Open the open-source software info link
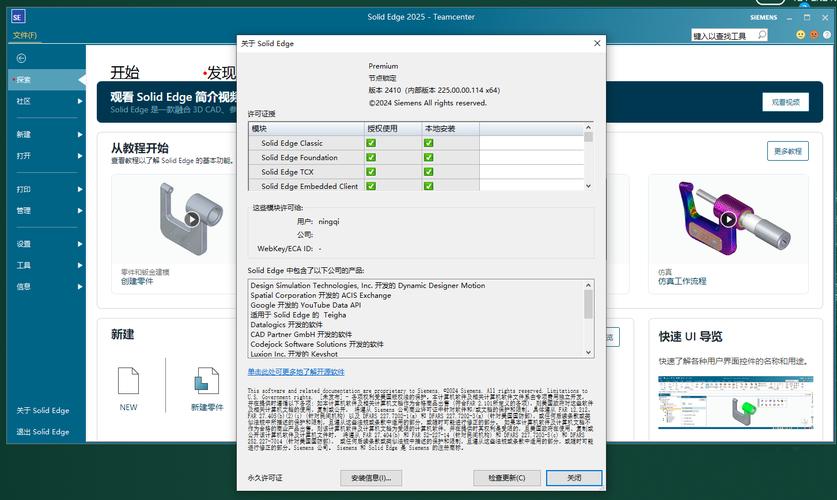The image size is (837, 500). point(296,372)
